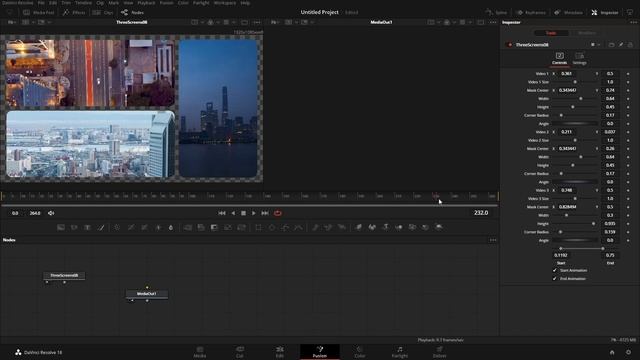Add a Color Corrector node from the toolbar
Screen dimensions: 640x360
pyautogui.click(x=117, y=227)
